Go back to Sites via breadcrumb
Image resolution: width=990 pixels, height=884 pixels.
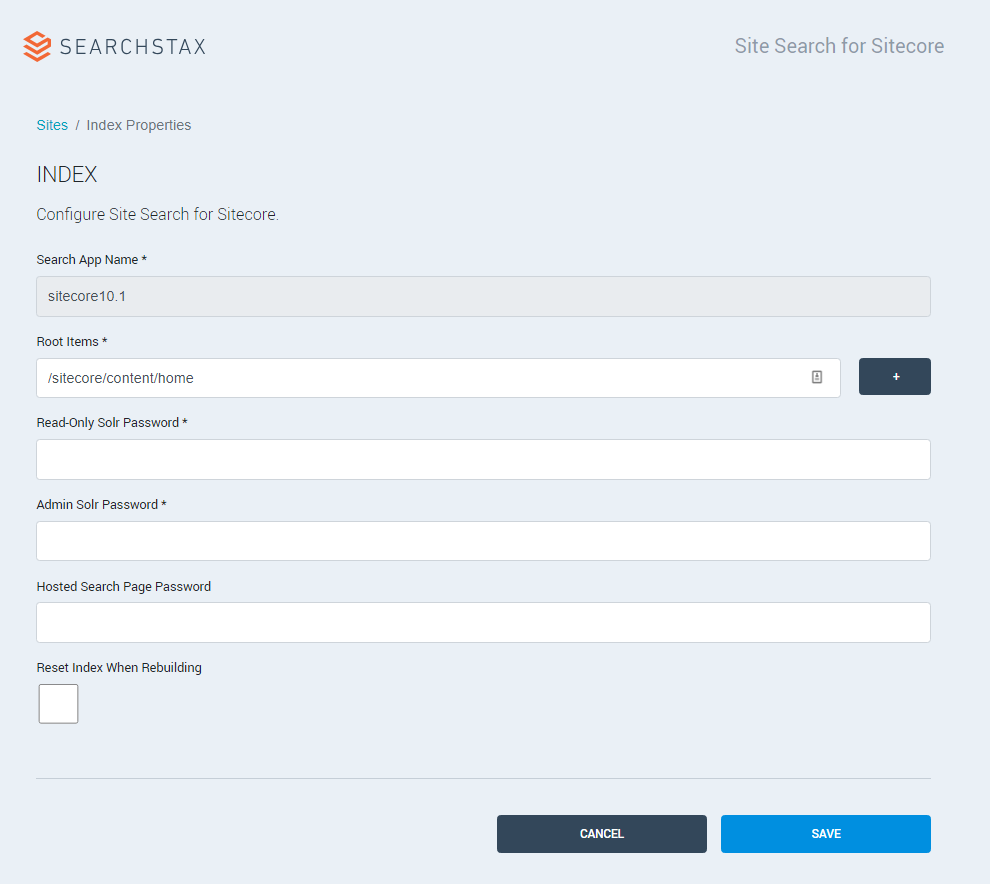pos(52,125)
